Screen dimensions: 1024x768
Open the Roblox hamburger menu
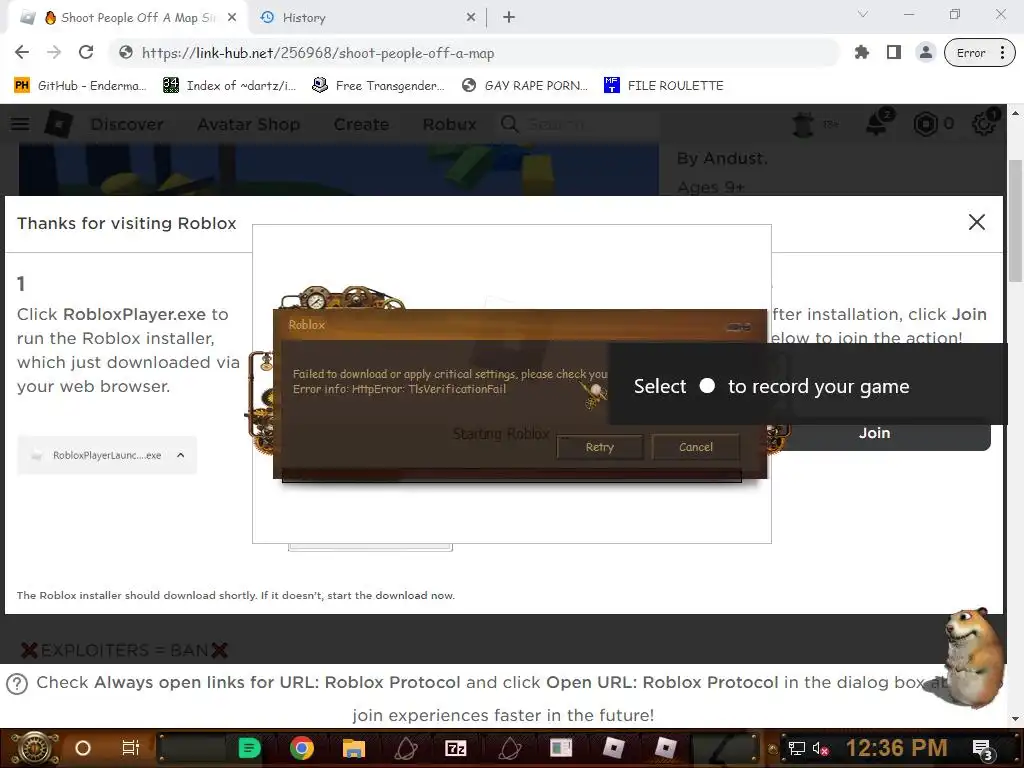[x=20, y=124]
